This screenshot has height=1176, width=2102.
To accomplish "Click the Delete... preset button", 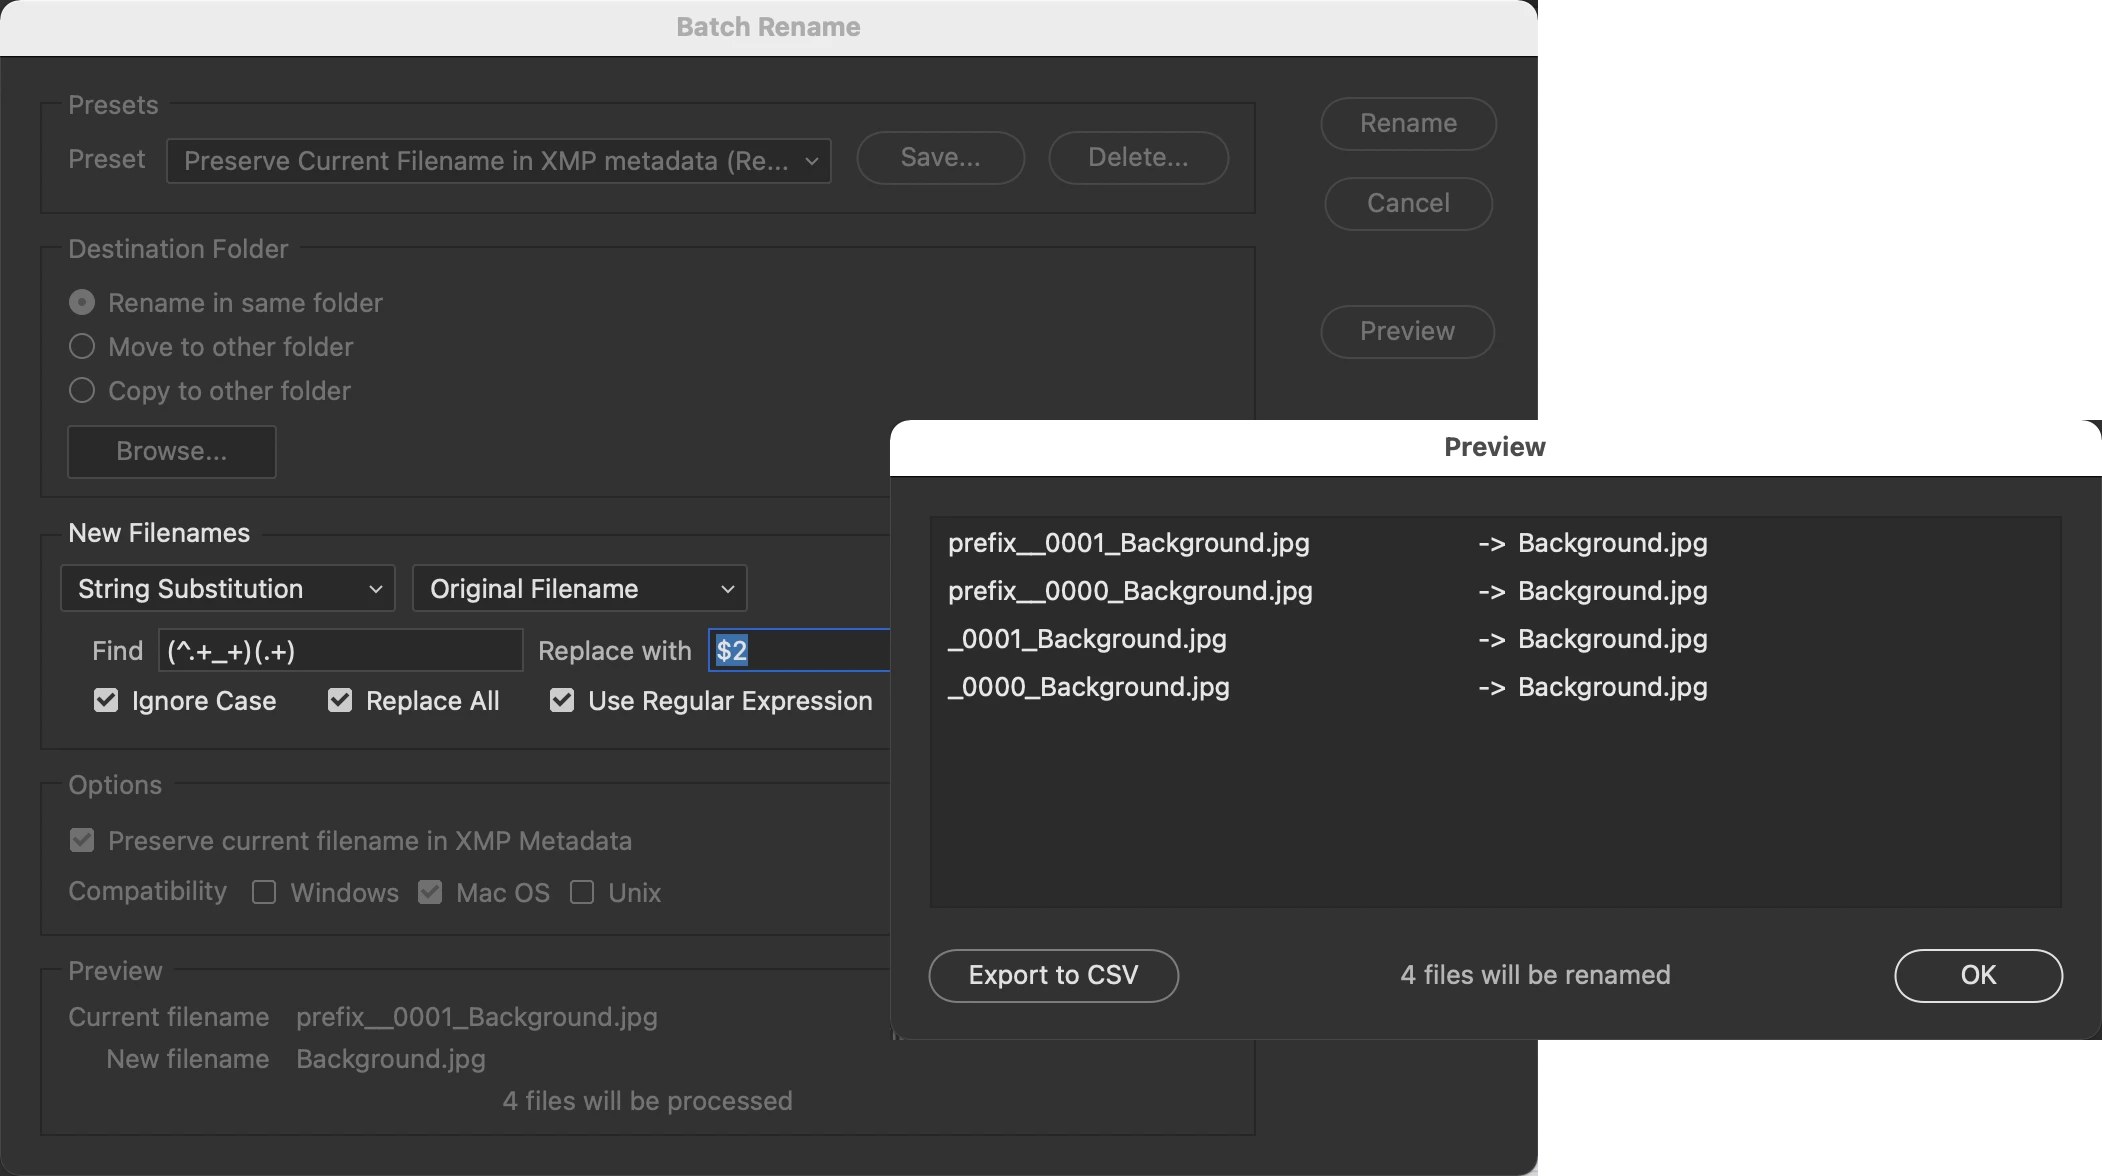I will (1138, 158).
